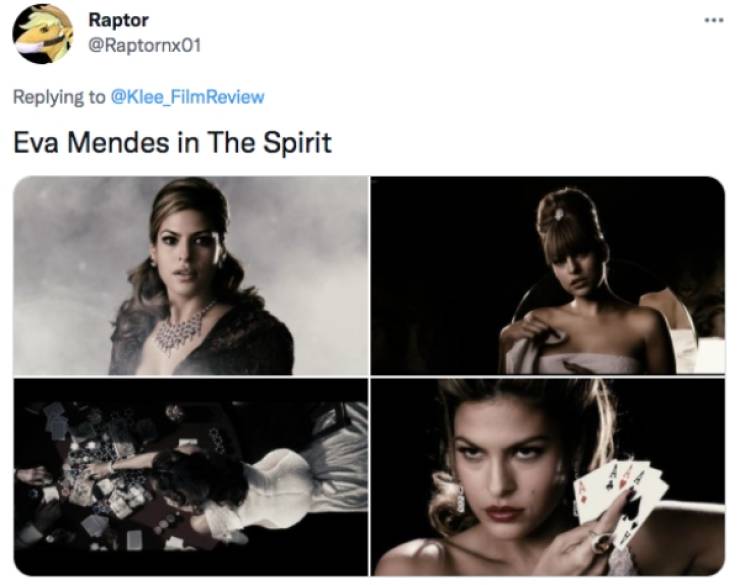Image resolution: width=740 pixels, height=585 pixels.
Task: Open the display name Raptor
Action: (118, 20)
